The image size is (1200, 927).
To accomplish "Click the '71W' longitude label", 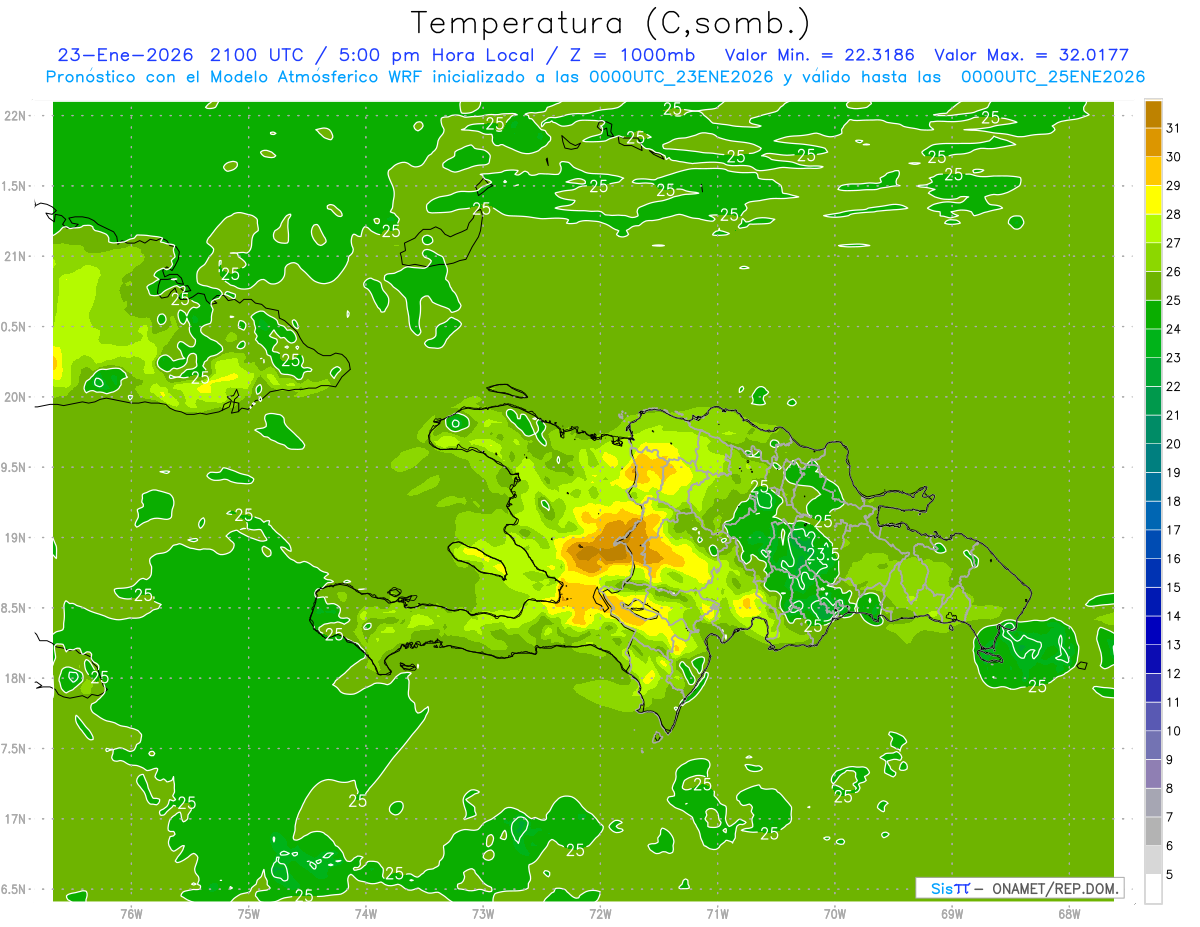I will click(x=717, y=913).
